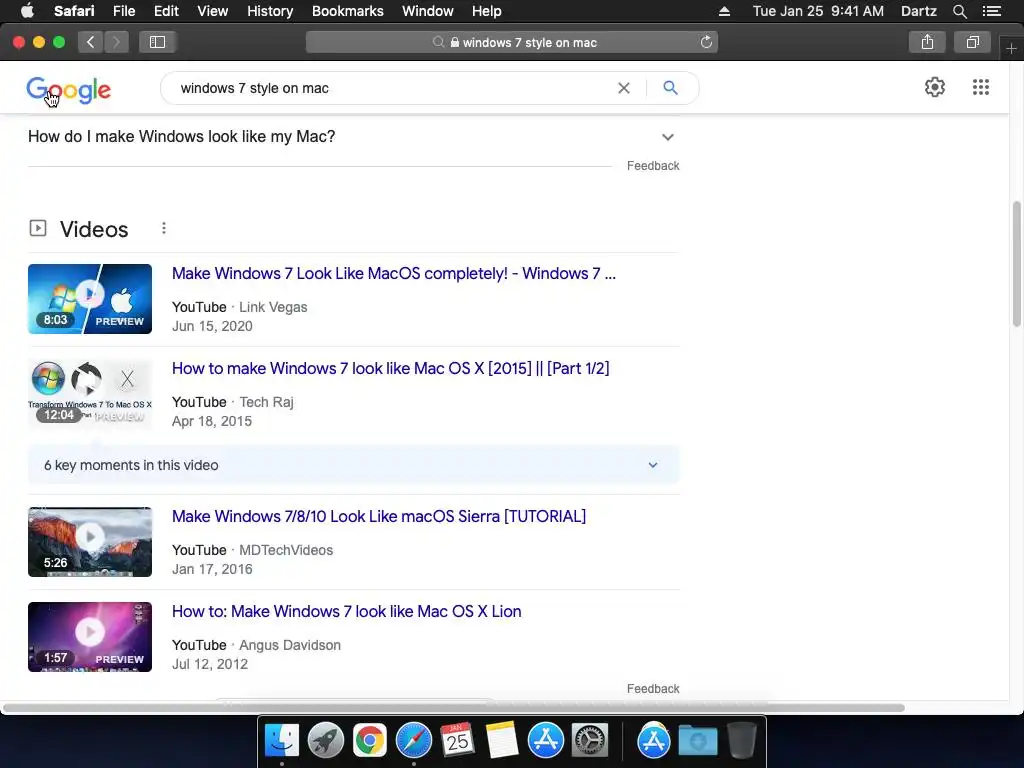Play the 8:03 video thumbnail
This screenshot has height=768, width=1024.
pyautogui.click(x=90, y=298)
